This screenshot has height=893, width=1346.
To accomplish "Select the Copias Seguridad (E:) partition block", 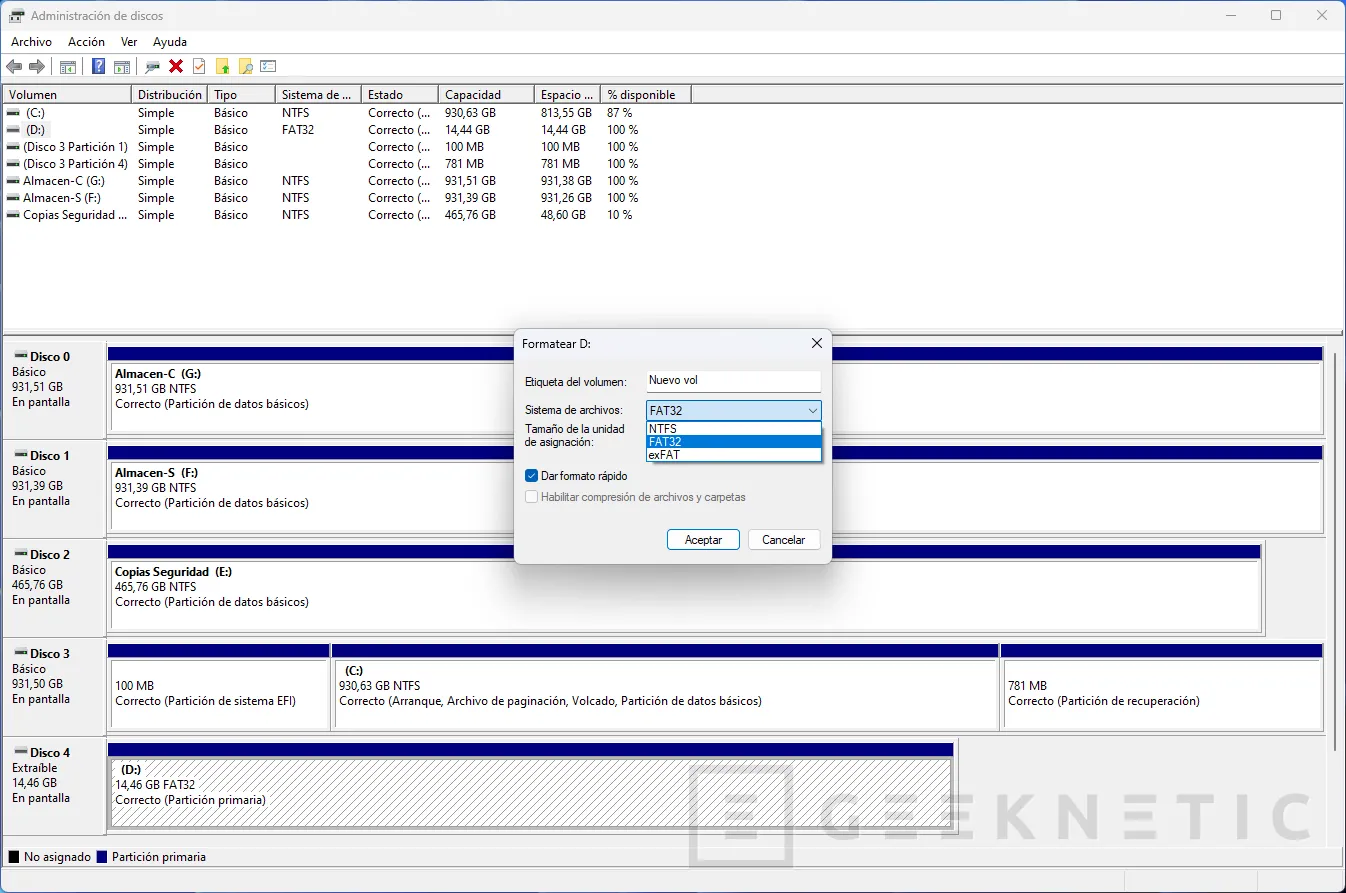I will [685, 597].
